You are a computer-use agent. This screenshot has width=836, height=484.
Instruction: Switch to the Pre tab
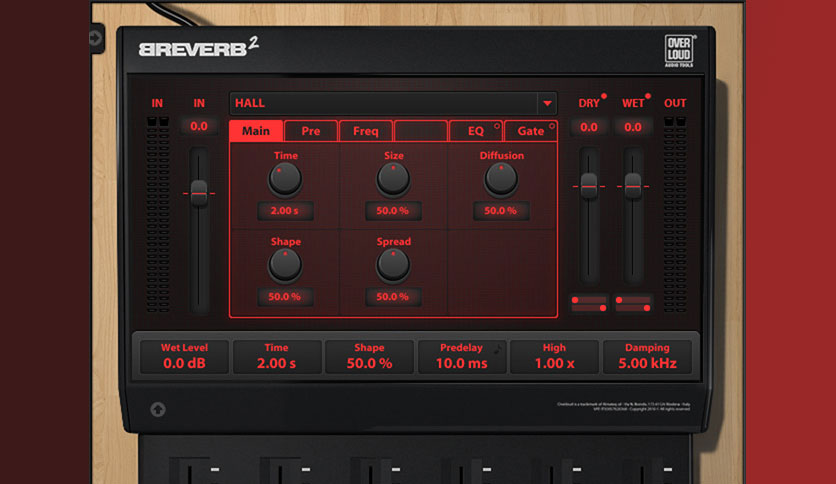point(311,131)
